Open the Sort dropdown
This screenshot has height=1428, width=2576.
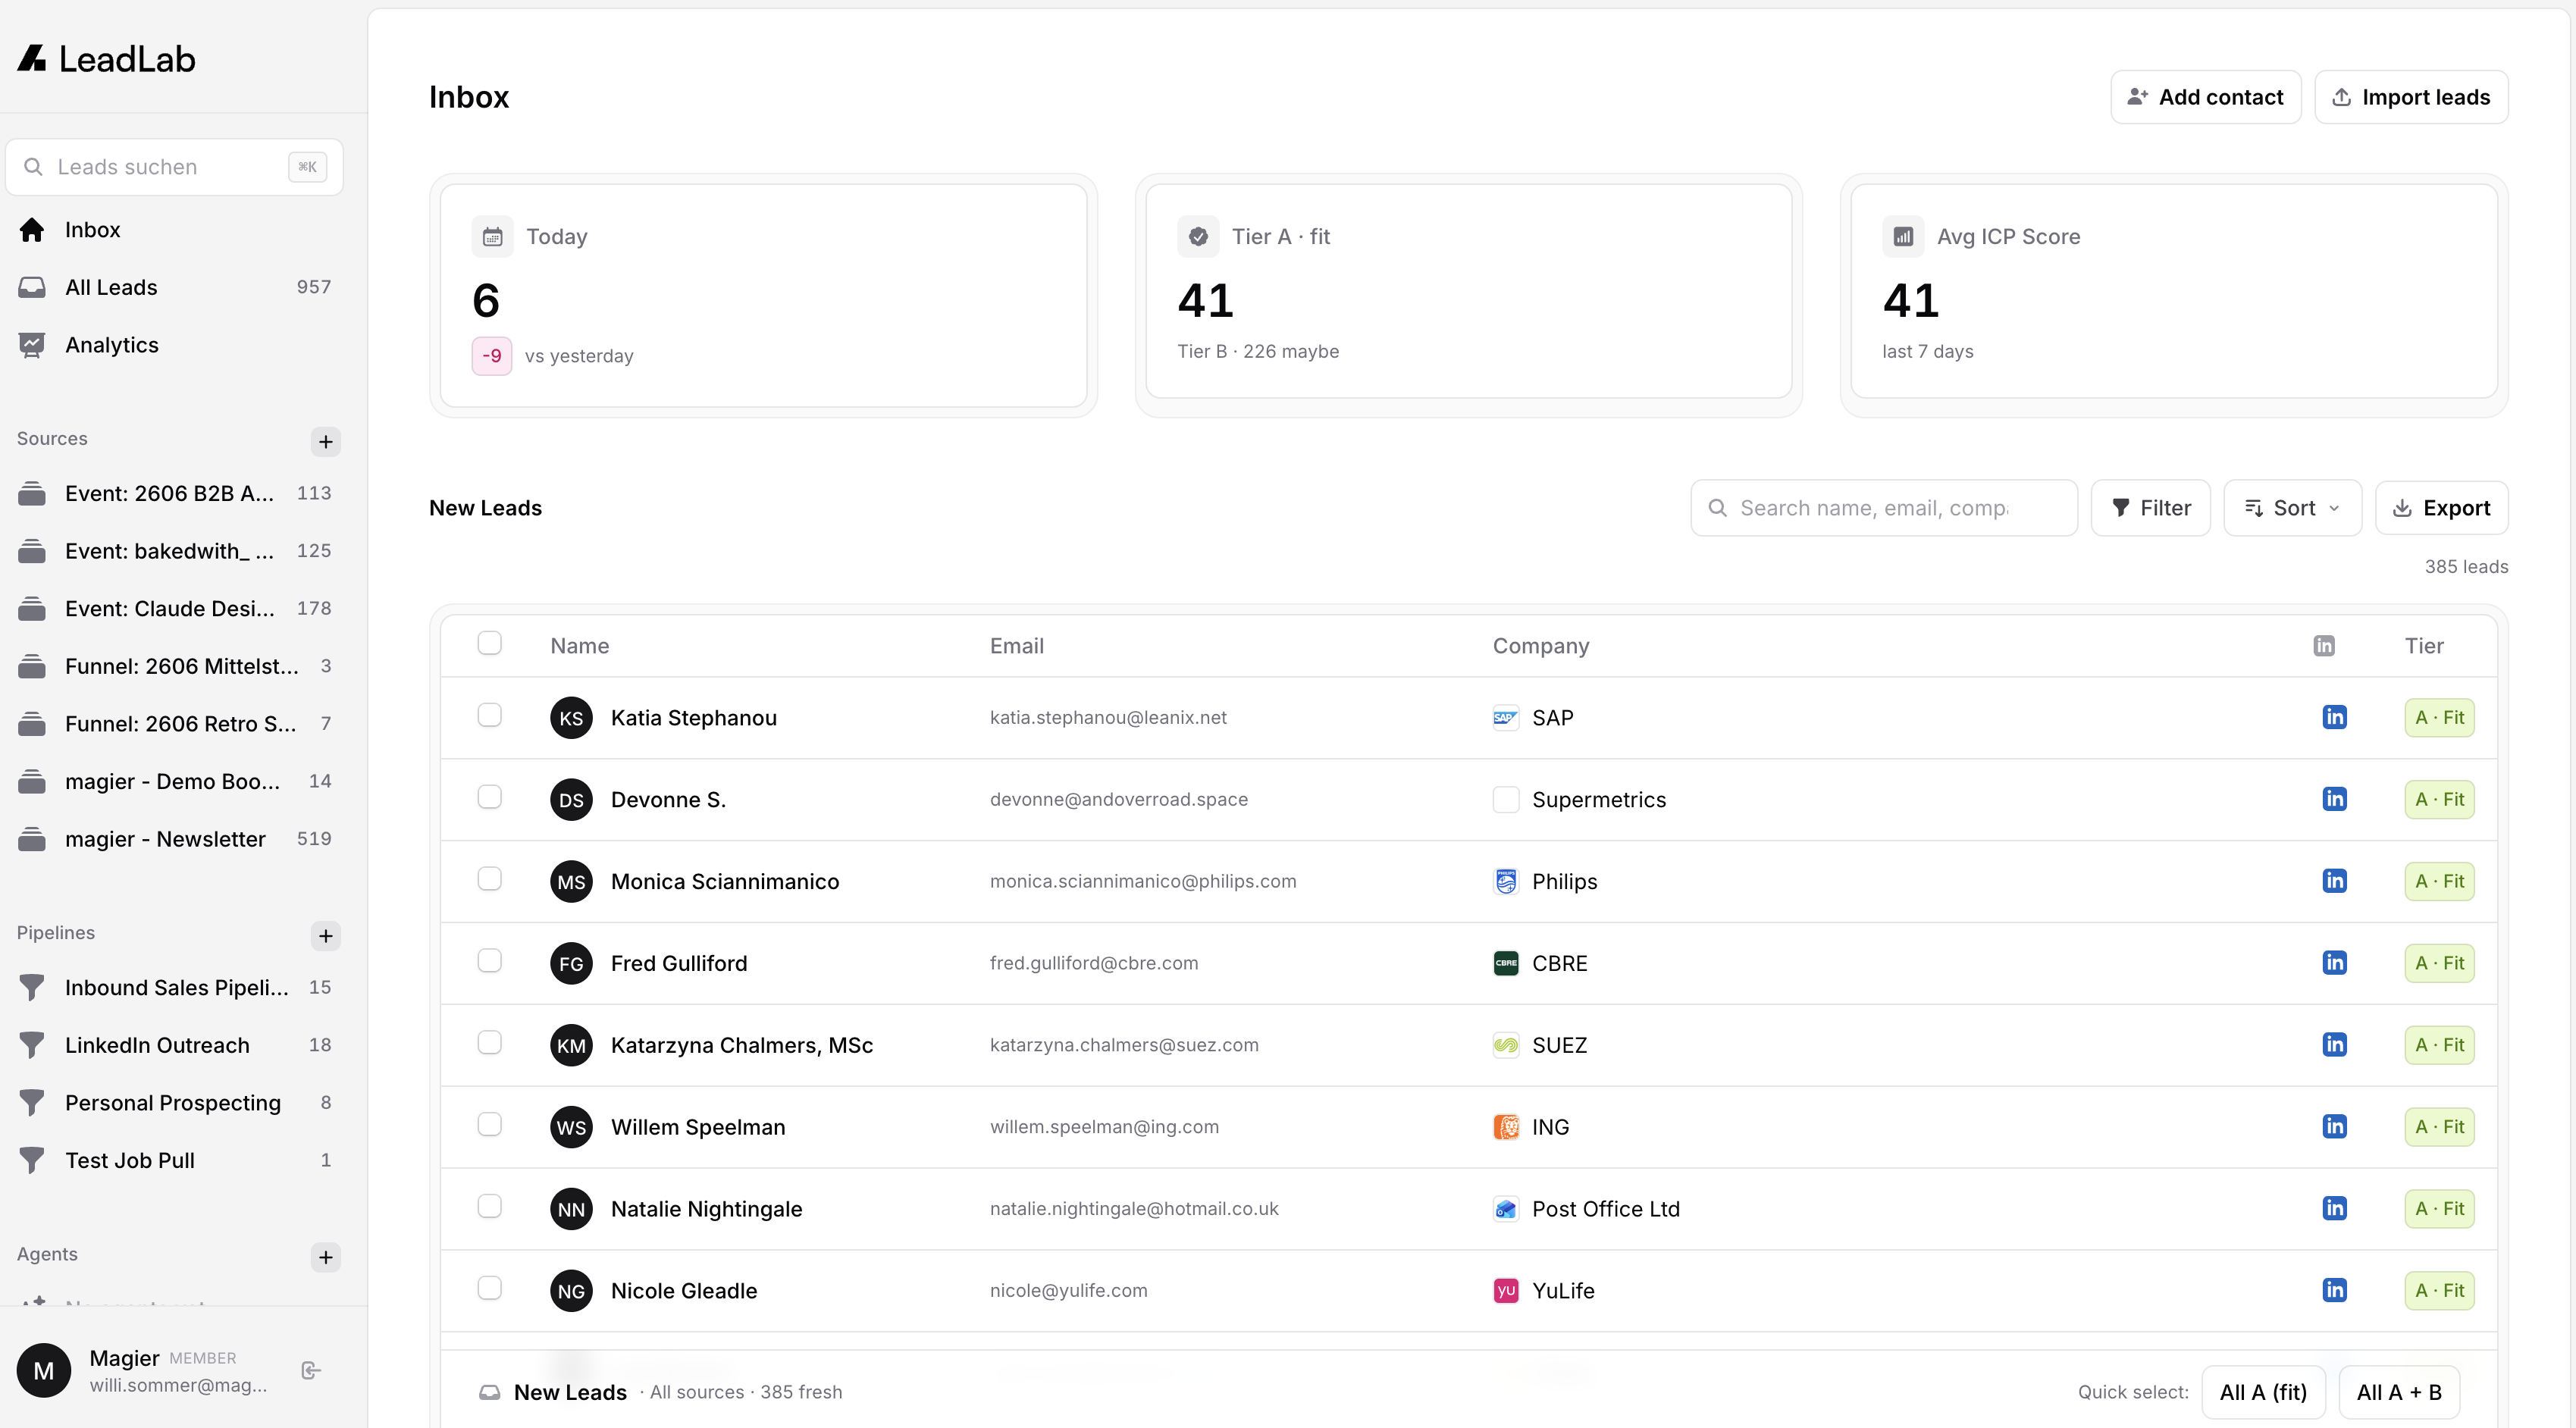[x=2292, y=508]
